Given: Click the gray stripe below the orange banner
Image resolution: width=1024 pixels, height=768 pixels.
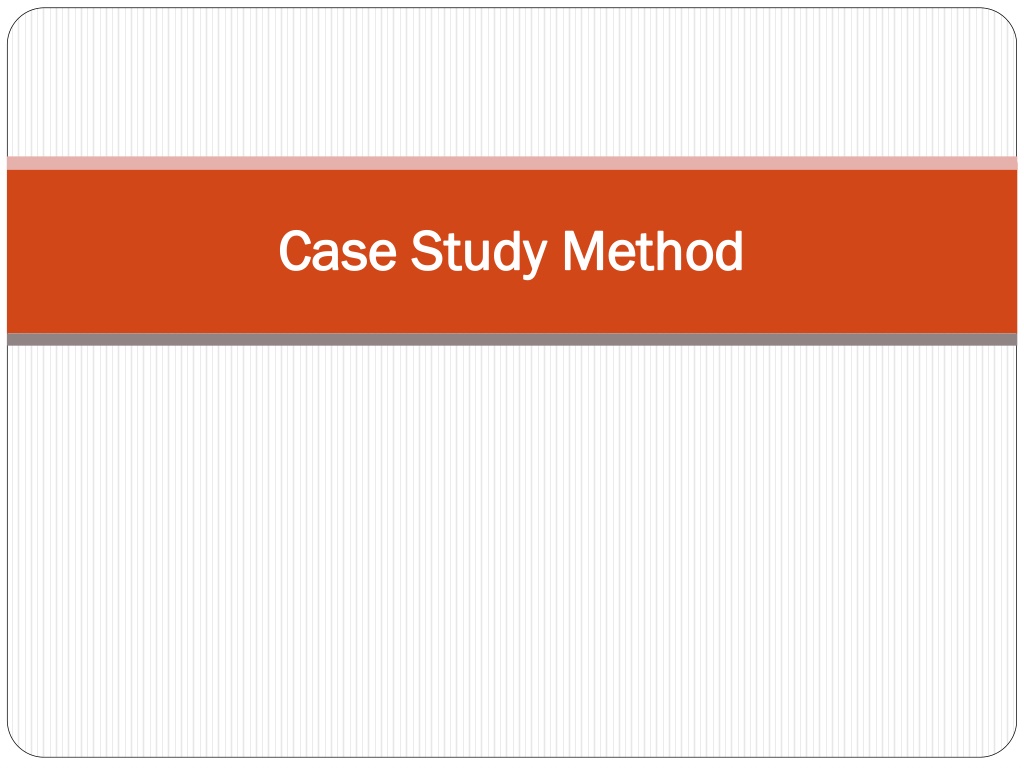Looking at the screenshot, I should coord(512,339).
